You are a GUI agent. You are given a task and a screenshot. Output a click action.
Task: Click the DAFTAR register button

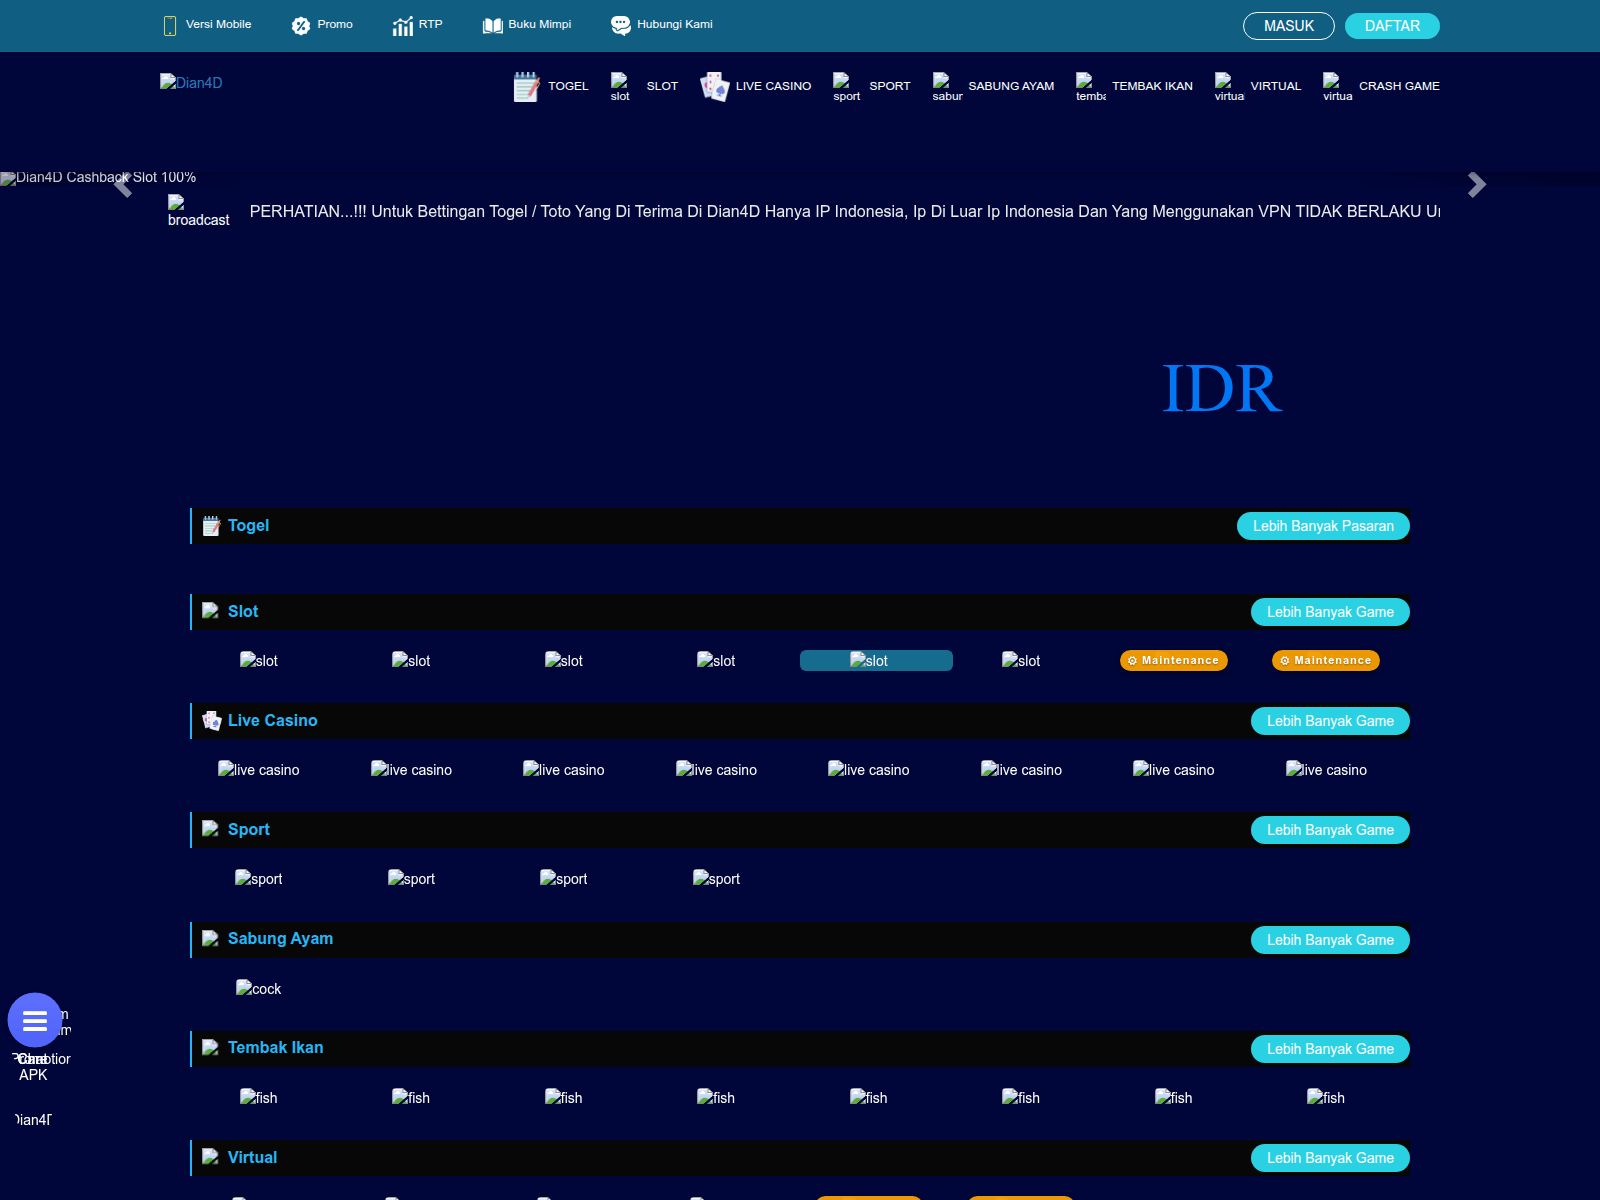pyautogui.click(x=1392, y=26)
